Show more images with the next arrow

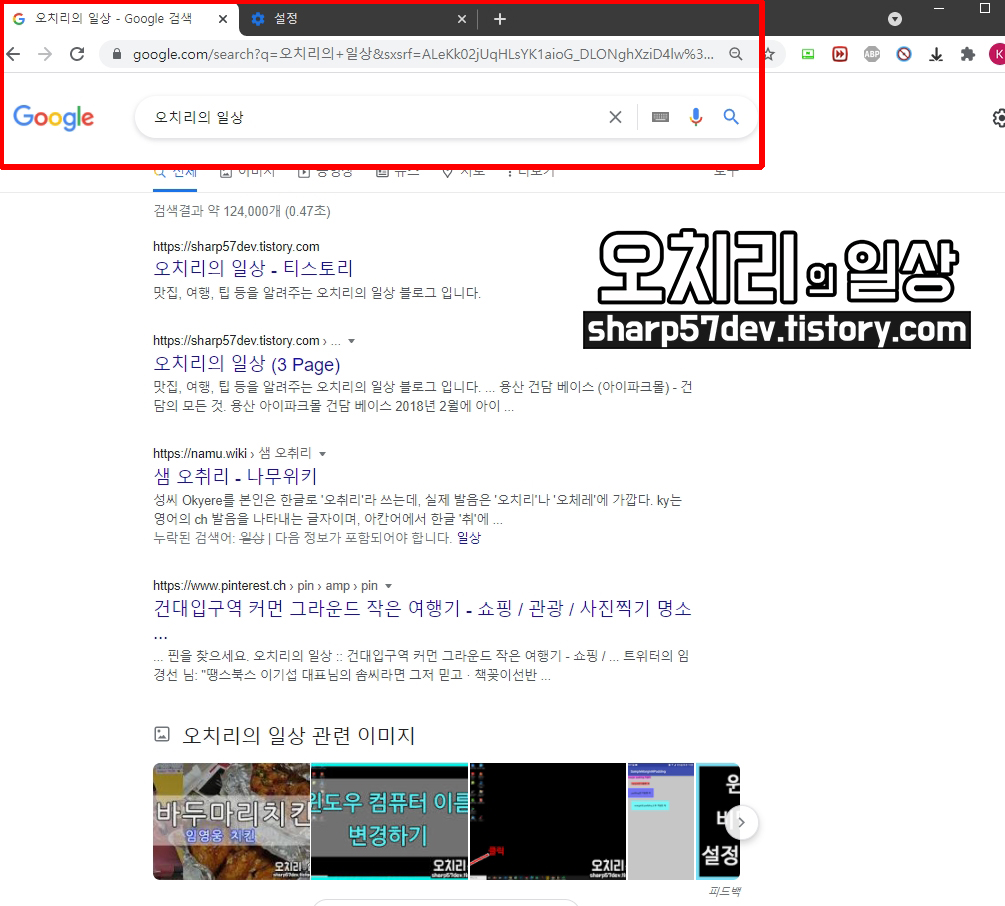741,822
